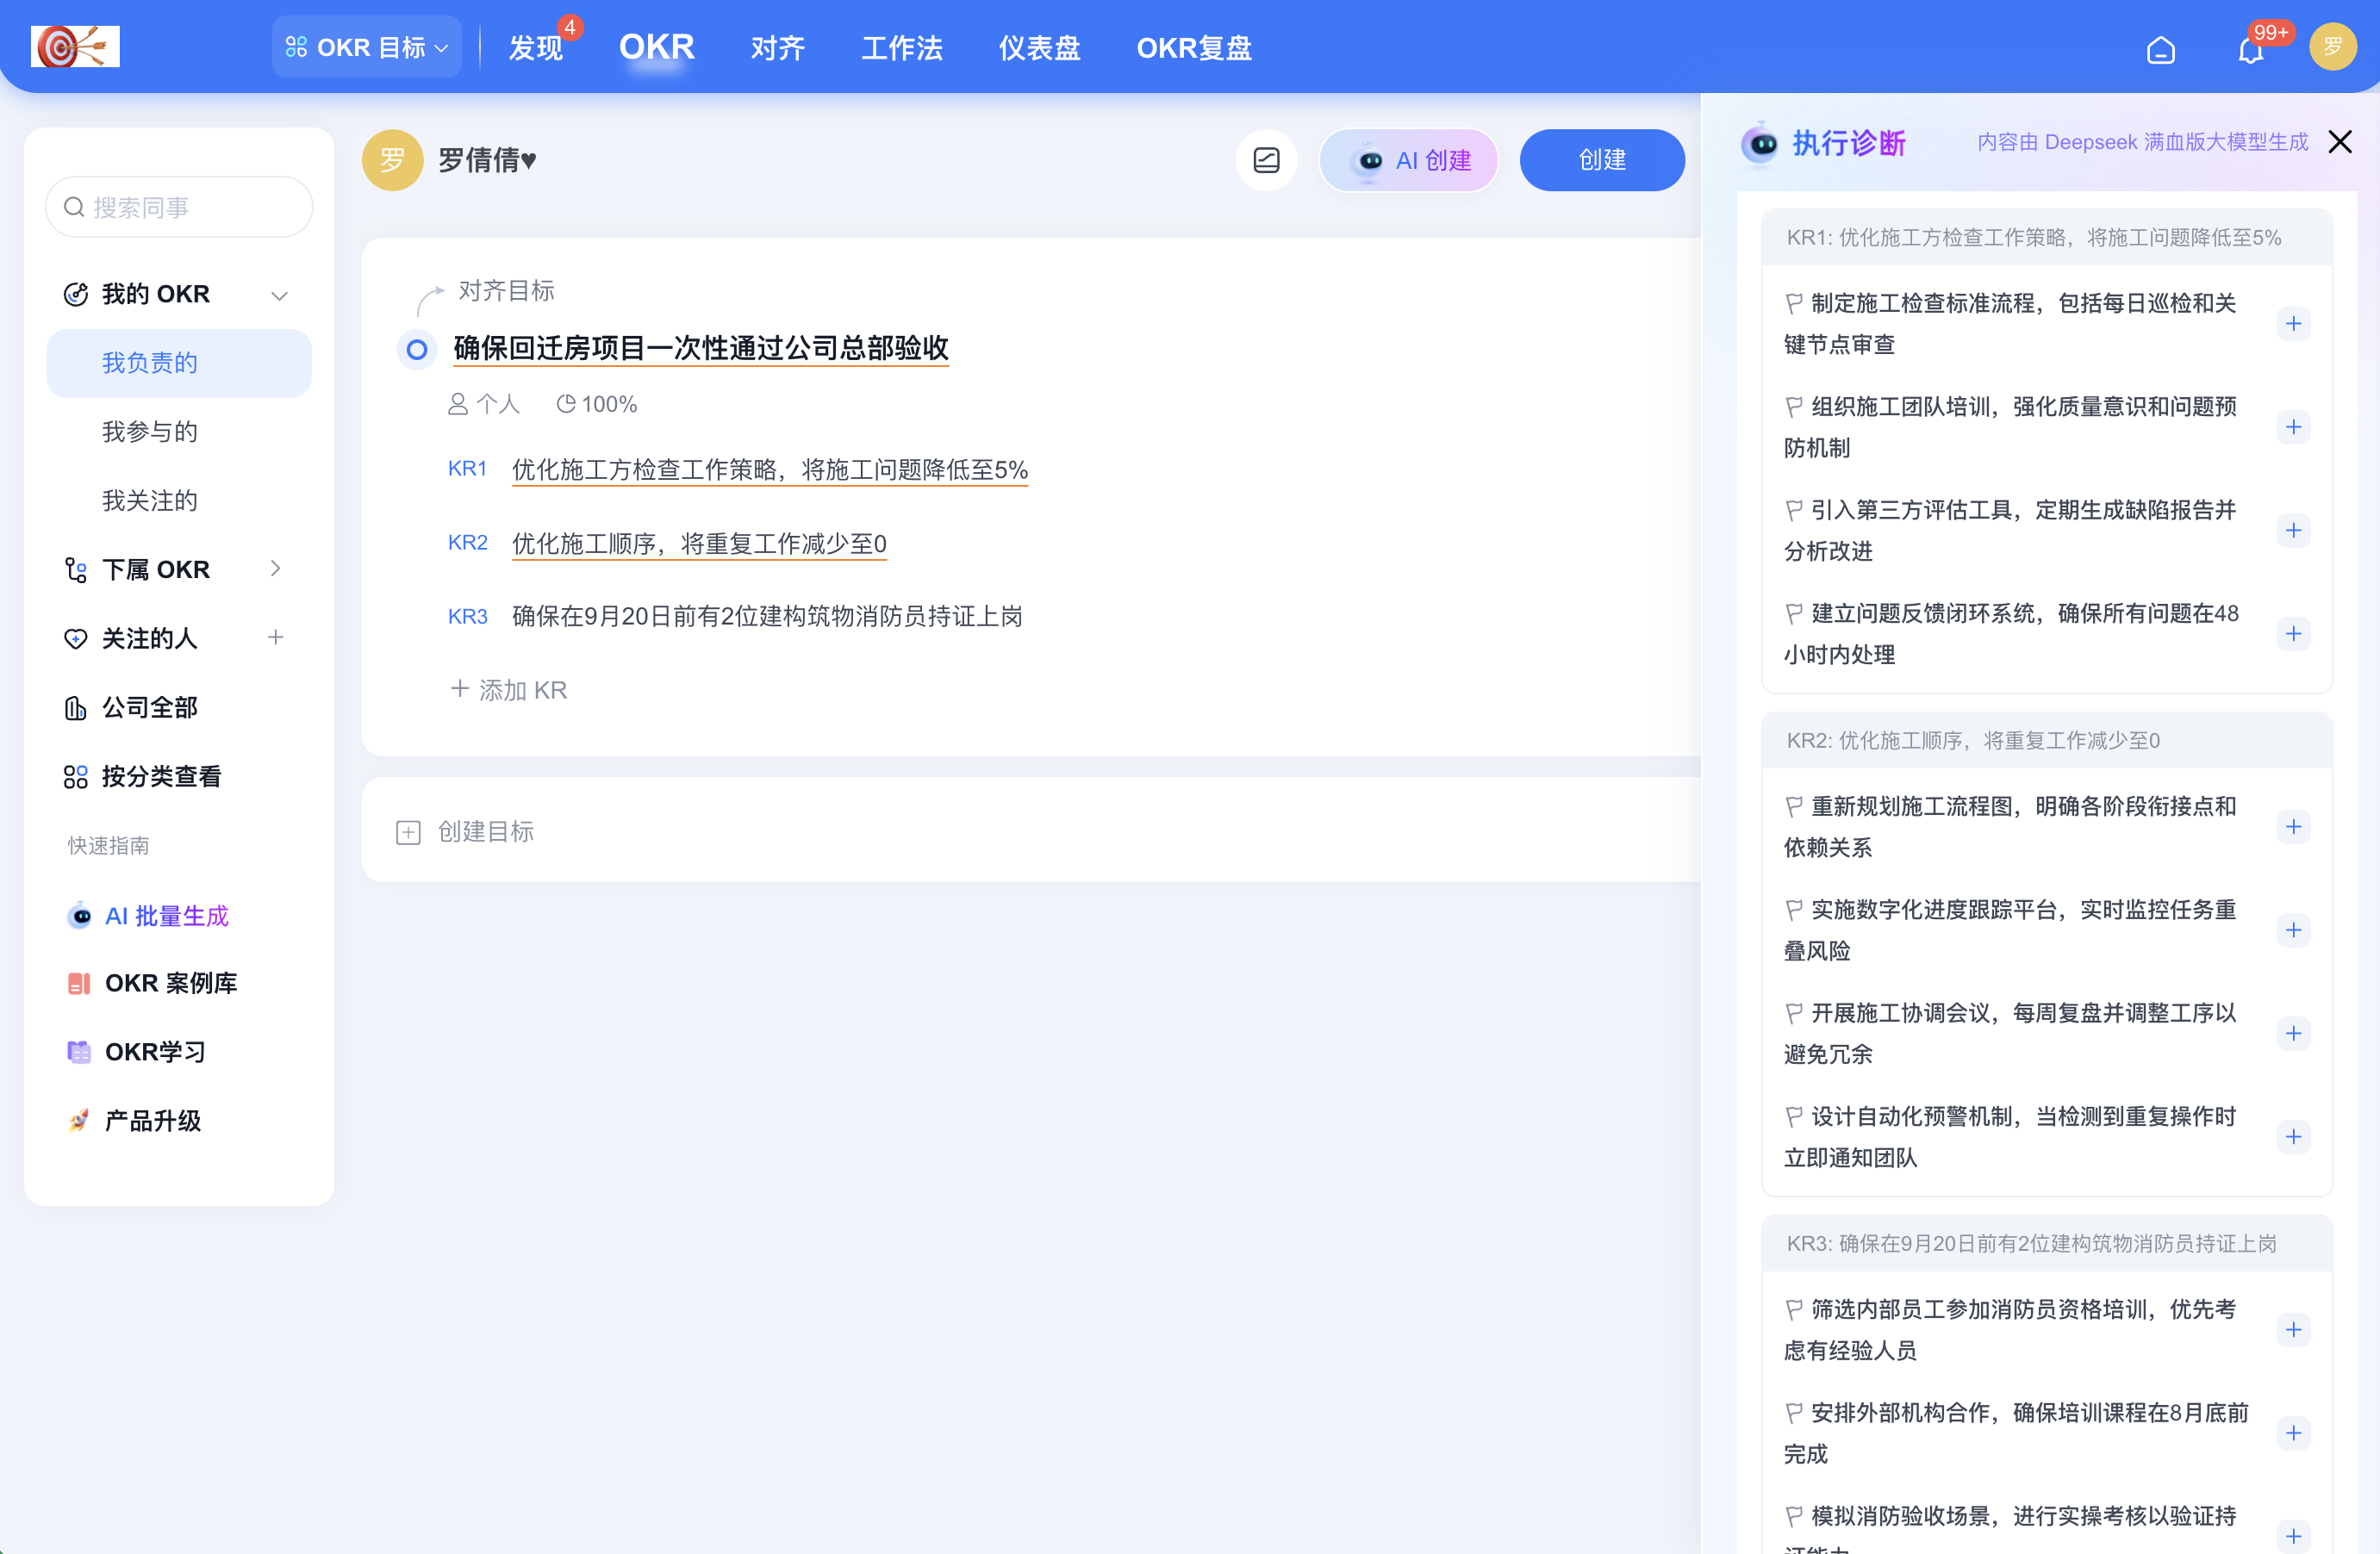This screenshot has height=1554, width=2380.
Task: Switch to the 工作法 tab
Action: click(901, 48)
